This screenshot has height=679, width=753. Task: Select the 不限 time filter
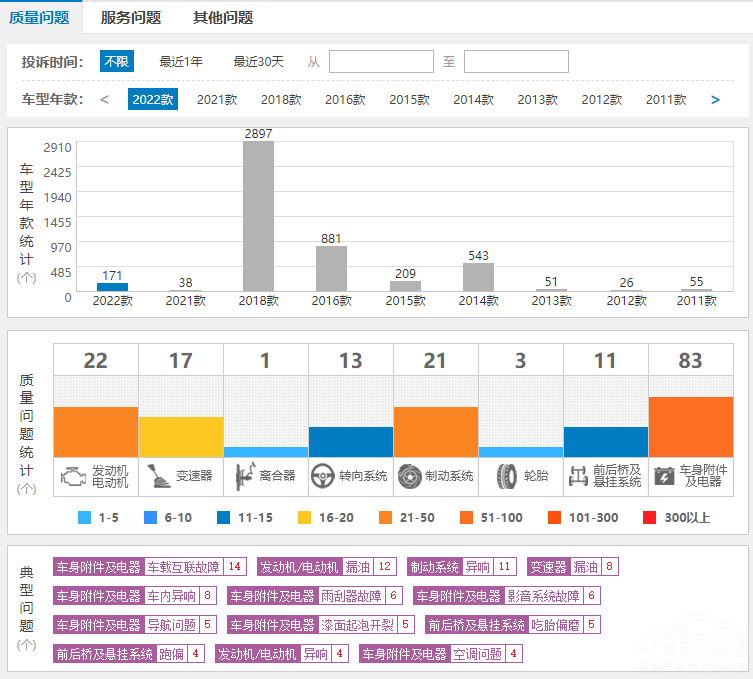(116, 62)
